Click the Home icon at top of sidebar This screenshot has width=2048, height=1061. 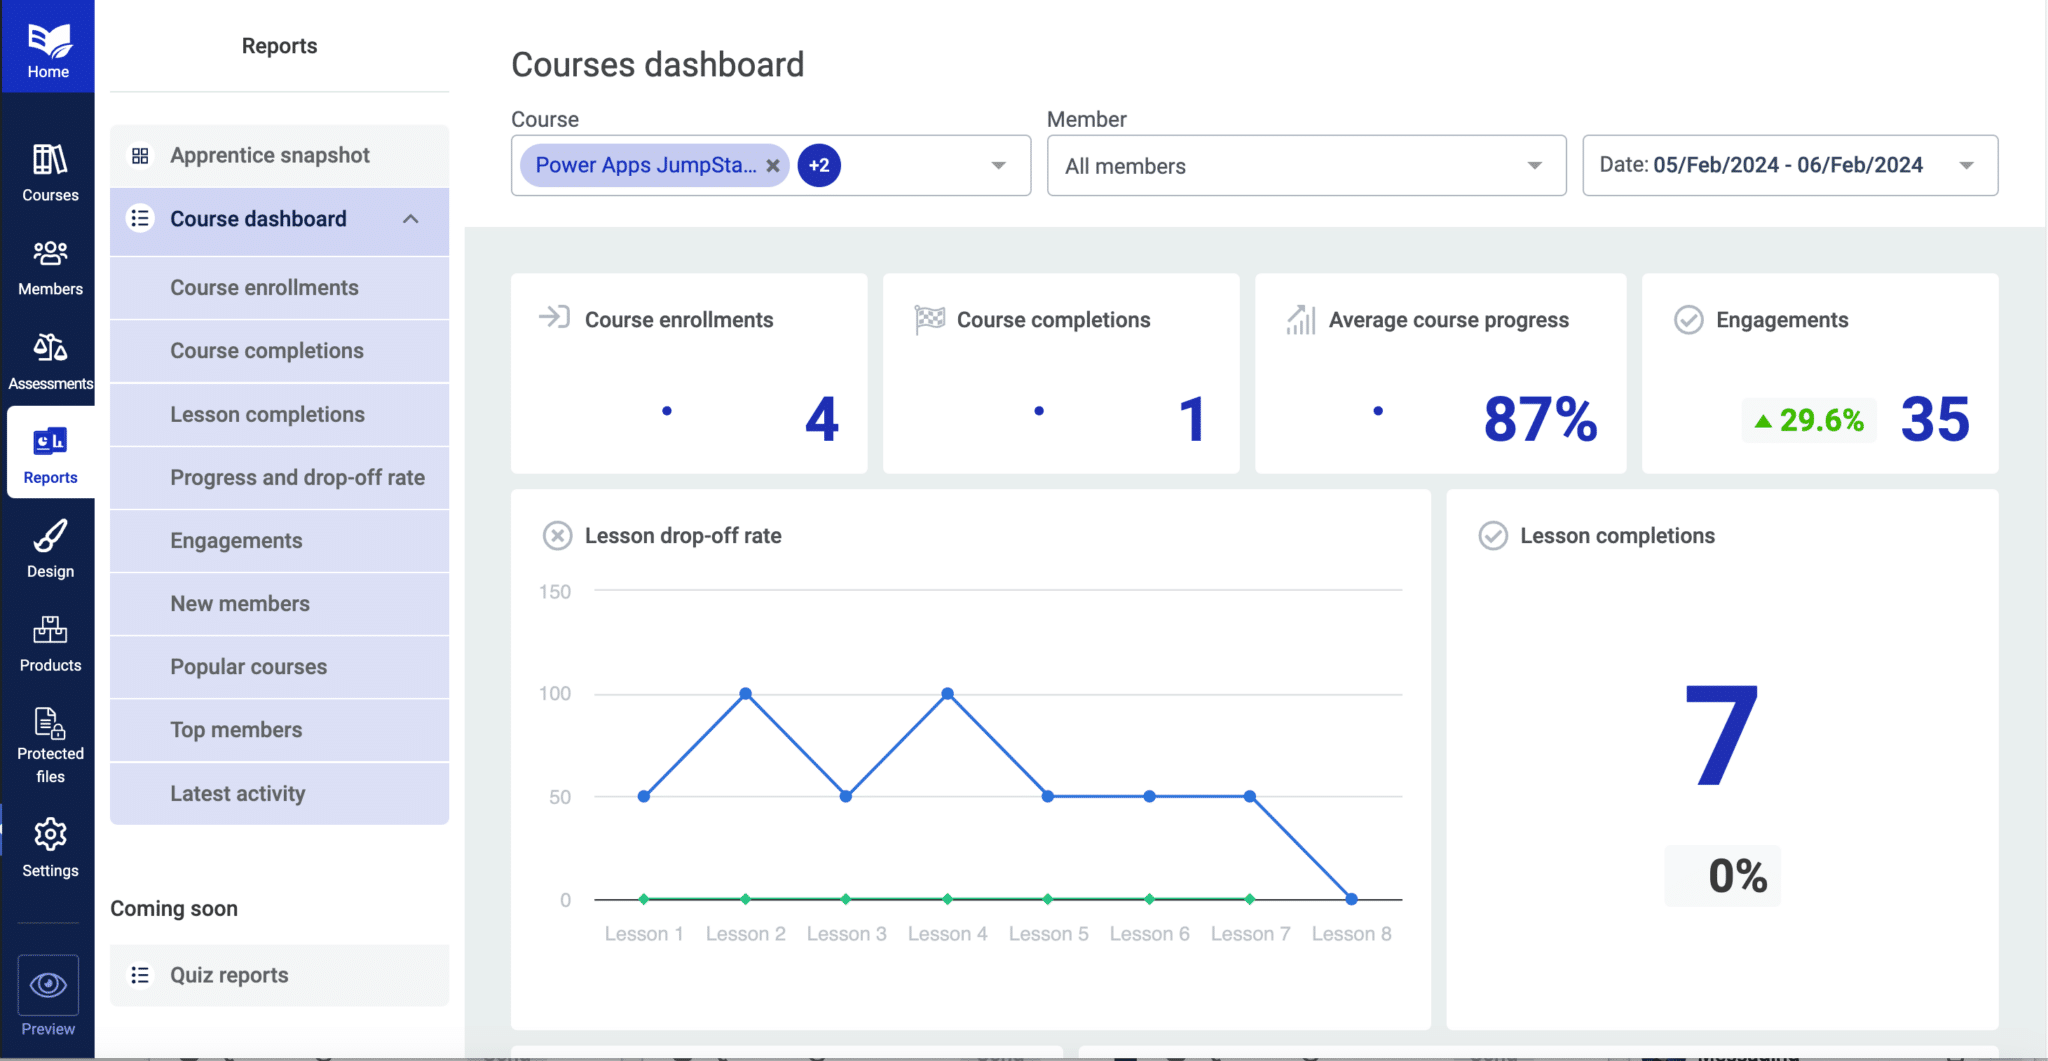coord(48,45)
